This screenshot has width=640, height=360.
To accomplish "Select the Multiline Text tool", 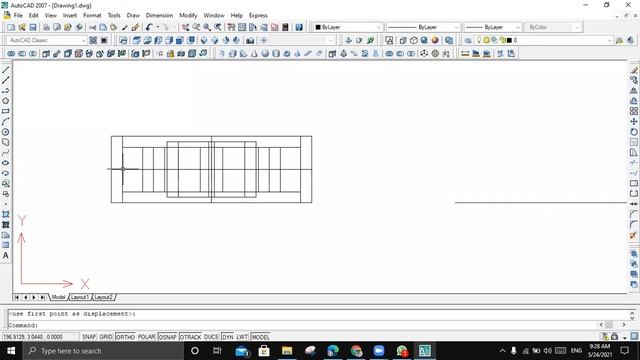I will (6, 256).
